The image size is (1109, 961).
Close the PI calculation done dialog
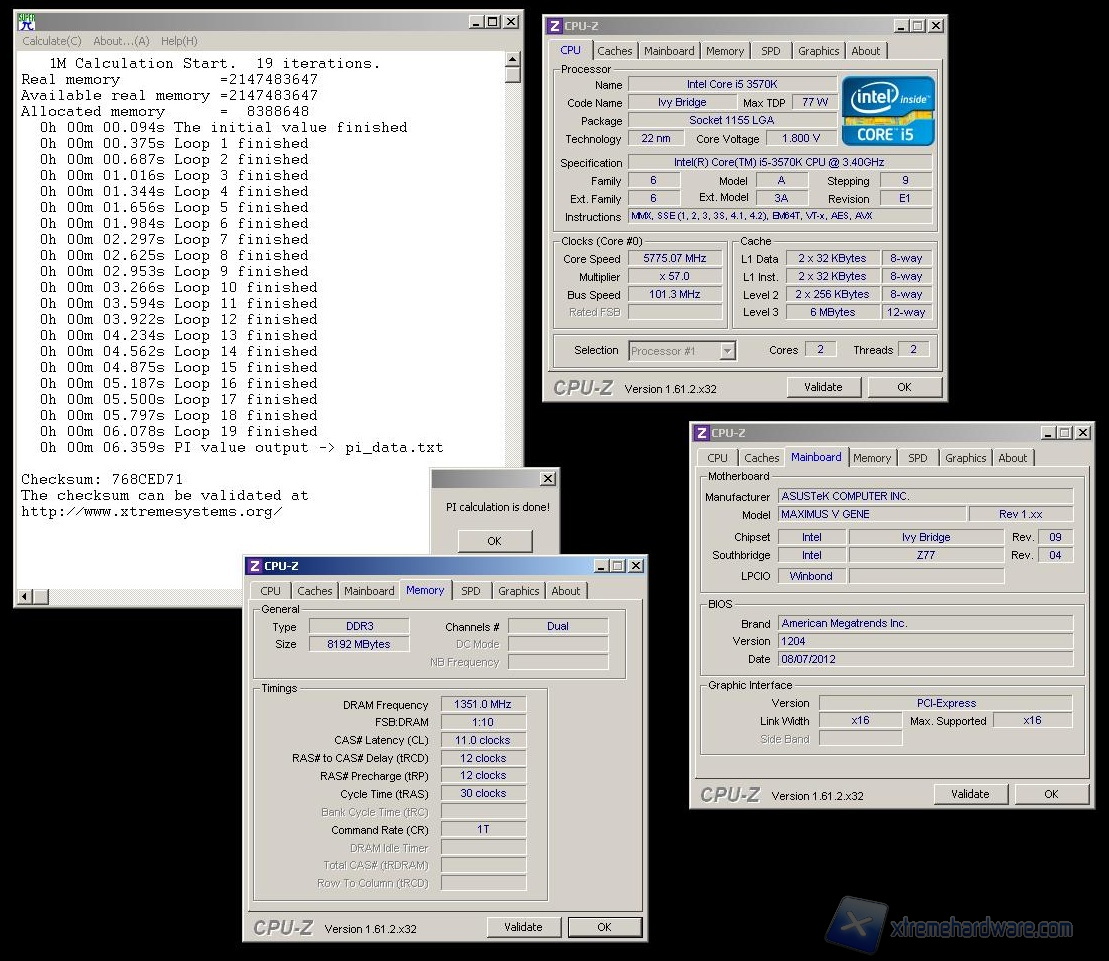tap(547, 479)
